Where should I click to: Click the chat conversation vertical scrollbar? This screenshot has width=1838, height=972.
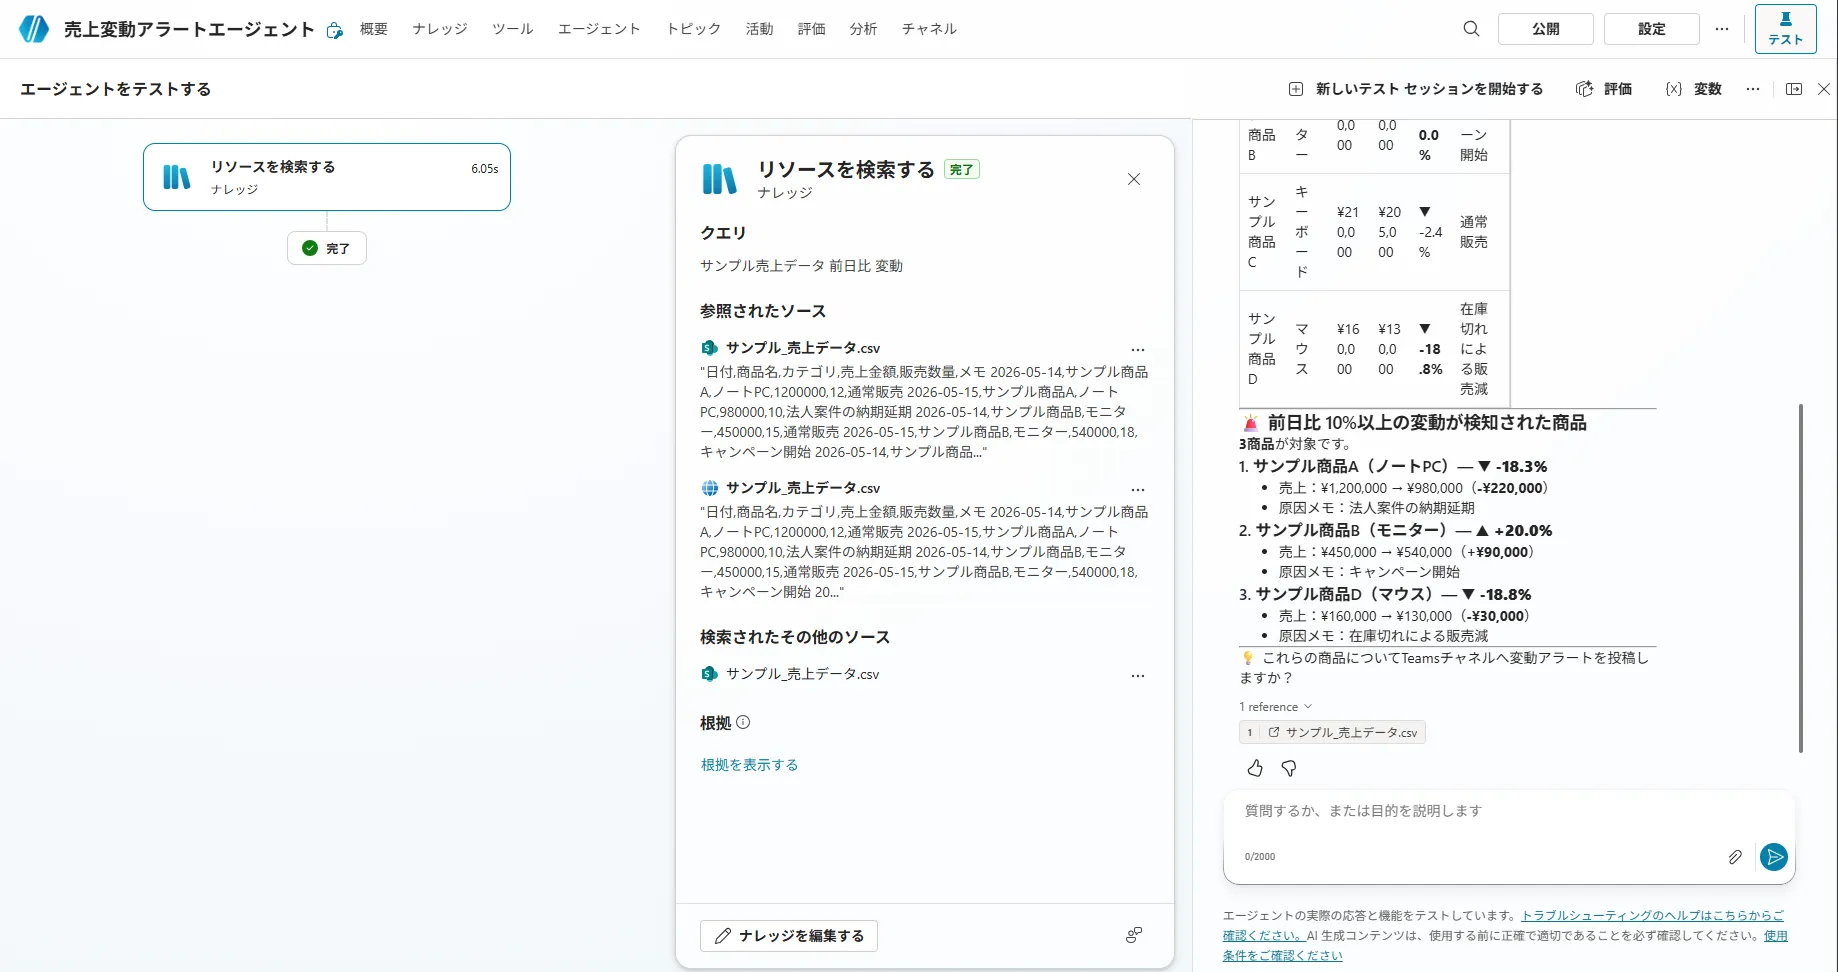1801,578
